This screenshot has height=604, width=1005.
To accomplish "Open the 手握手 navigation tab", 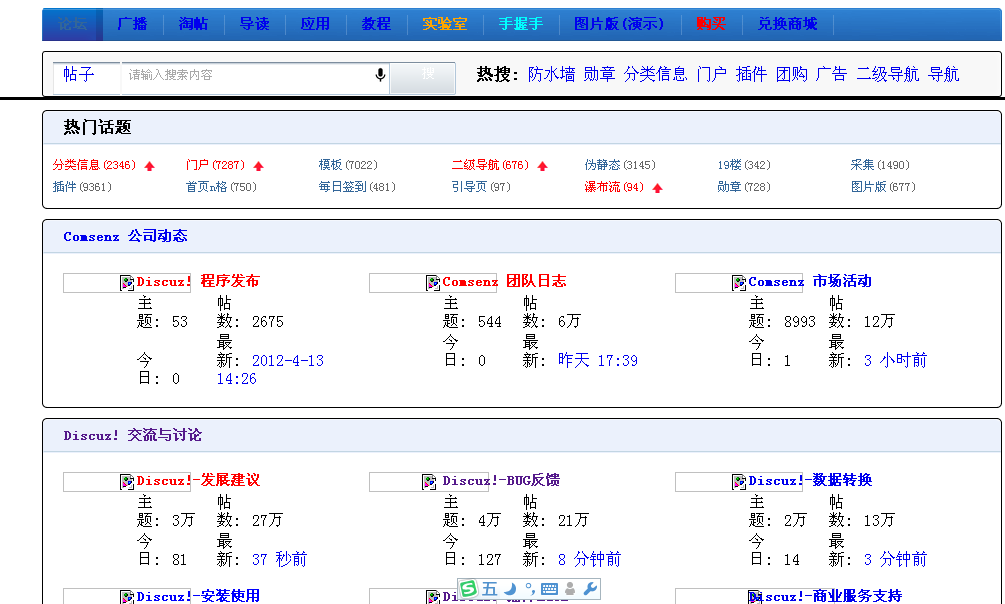I will 520,24.
